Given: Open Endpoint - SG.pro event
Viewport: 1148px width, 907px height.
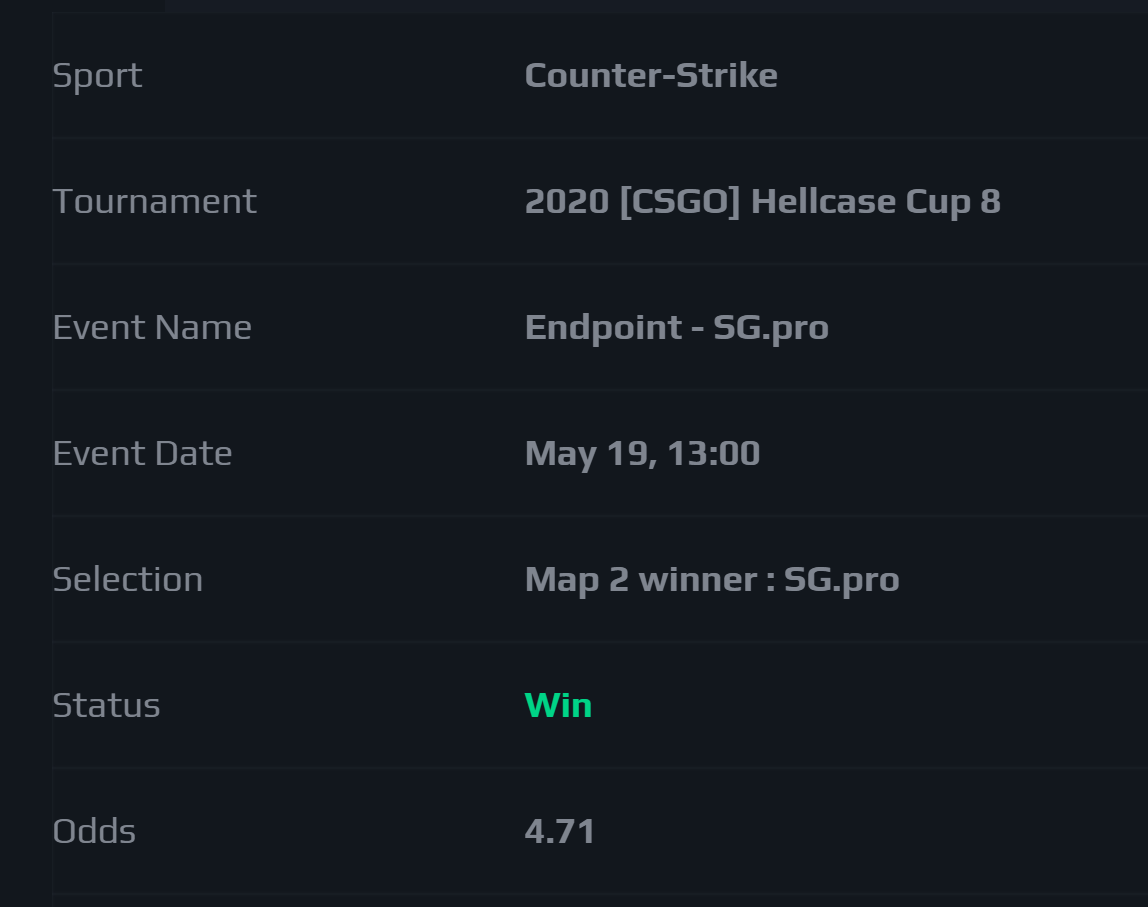Looking at the screenshot, I should coord(676,328).
